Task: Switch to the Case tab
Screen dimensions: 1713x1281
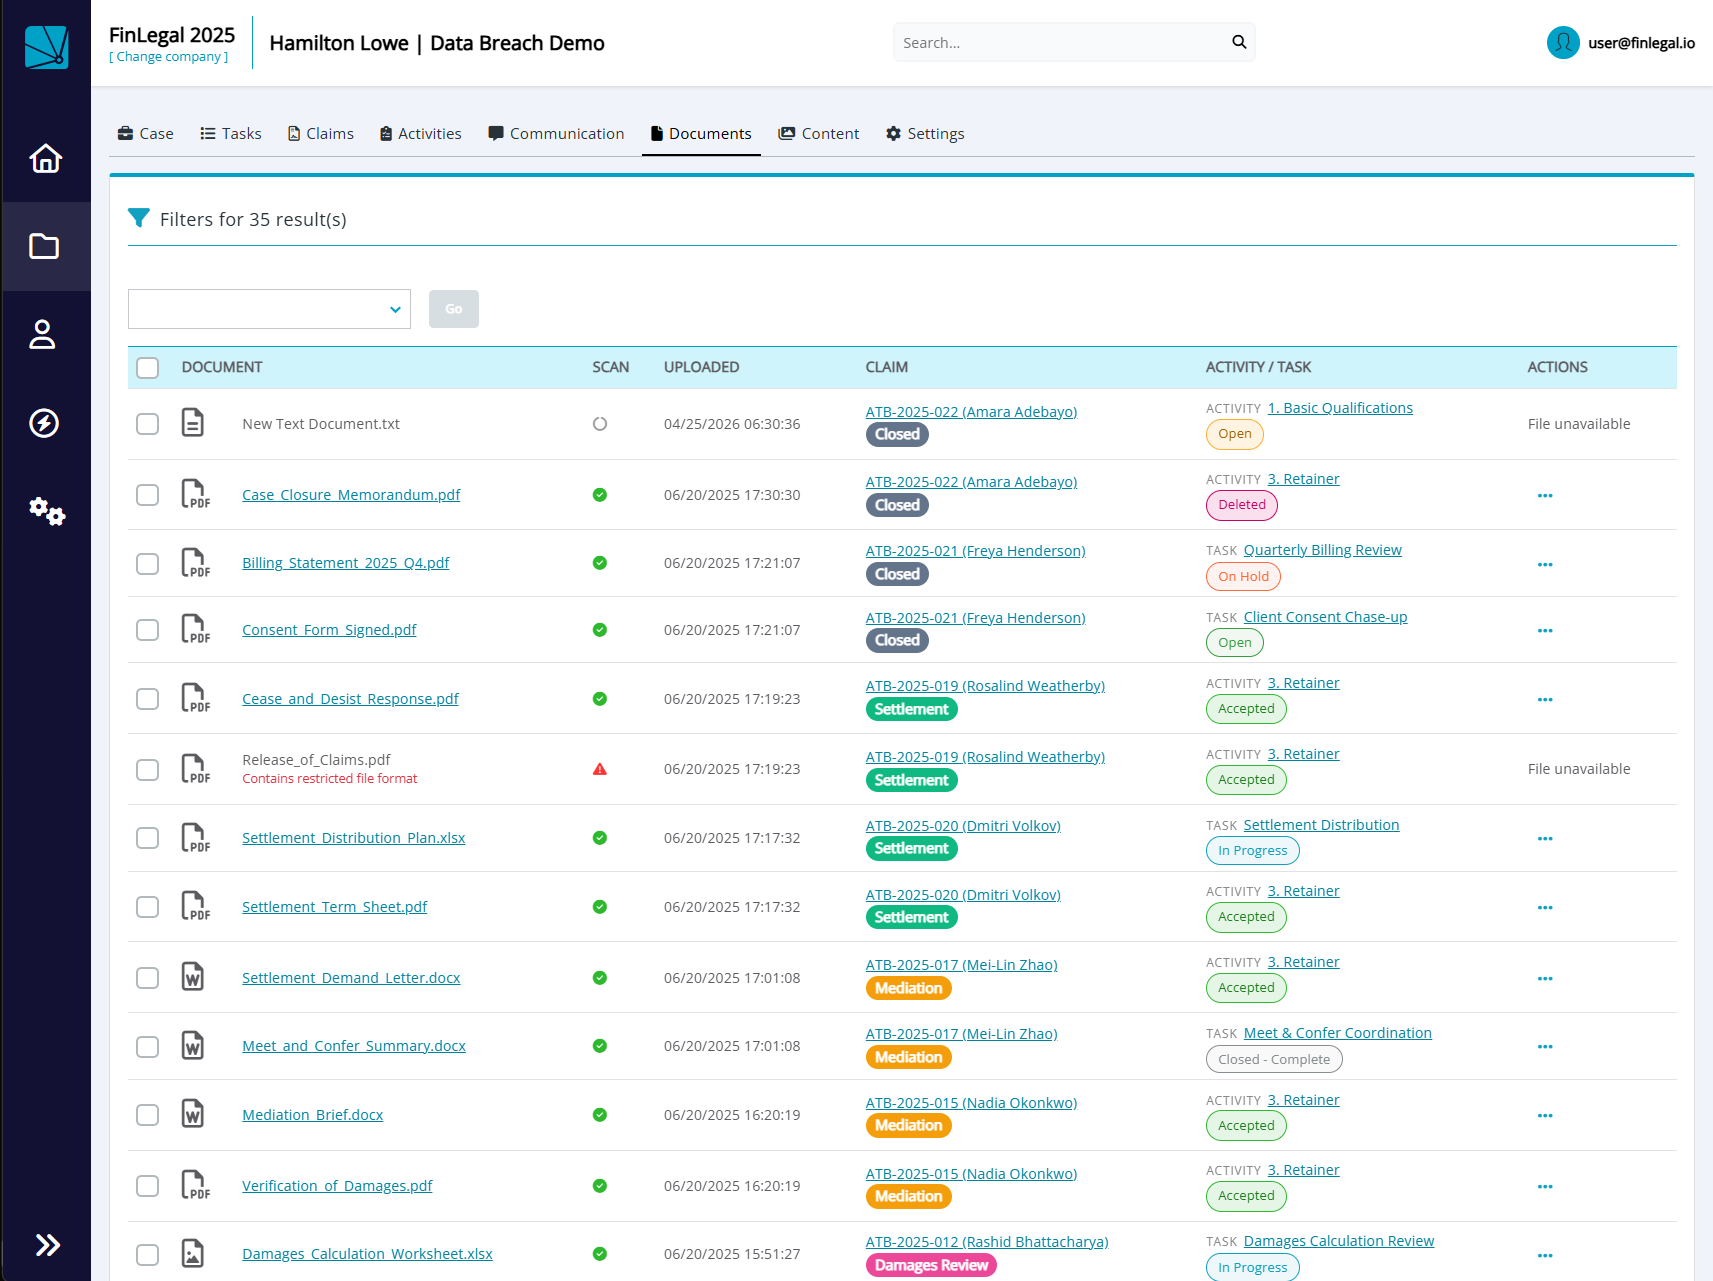Action: click(x=146, y=134)
